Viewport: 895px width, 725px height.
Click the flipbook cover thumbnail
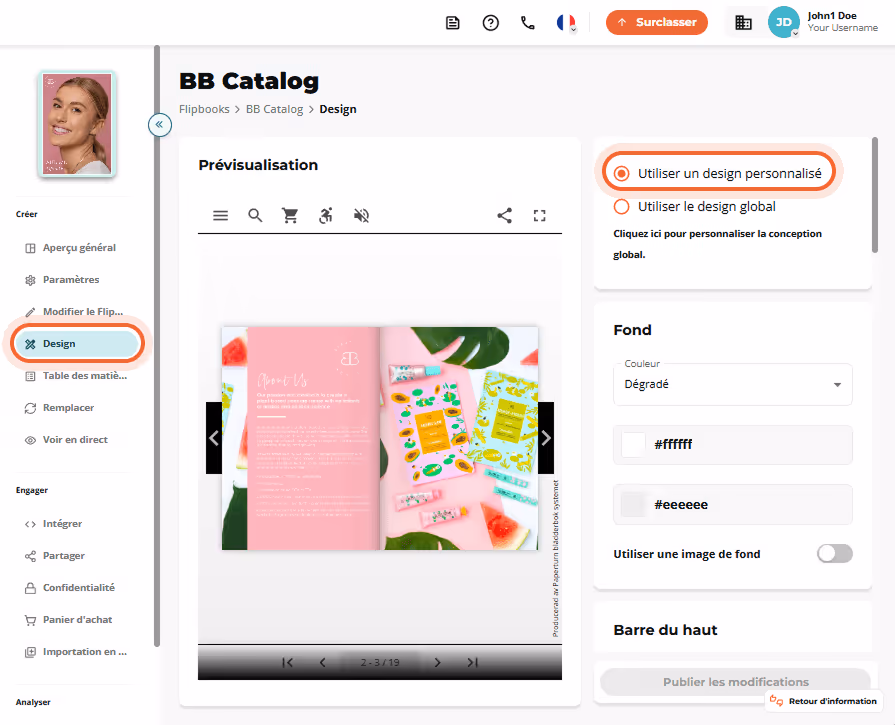(x=77, y=123)
